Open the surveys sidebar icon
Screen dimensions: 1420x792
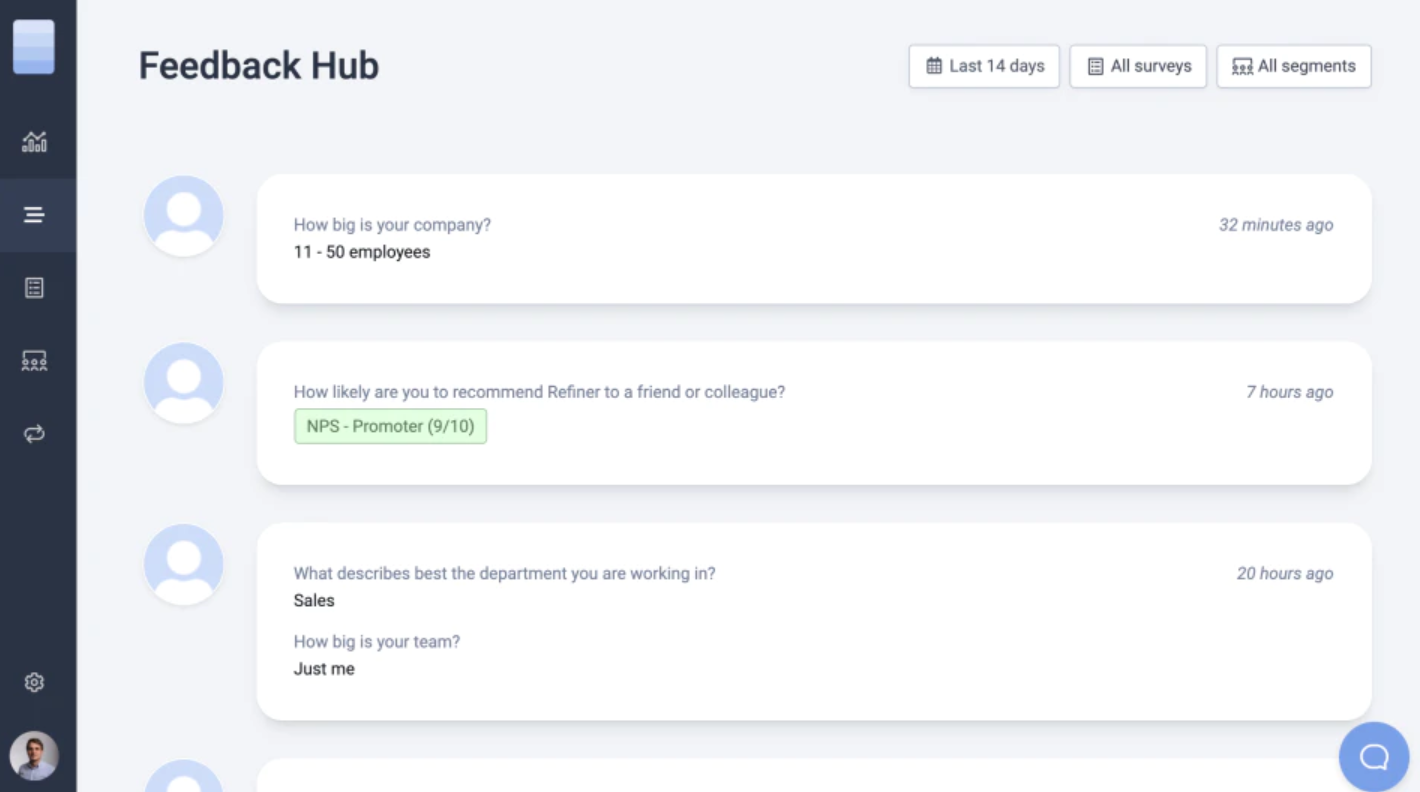[34, 288]
